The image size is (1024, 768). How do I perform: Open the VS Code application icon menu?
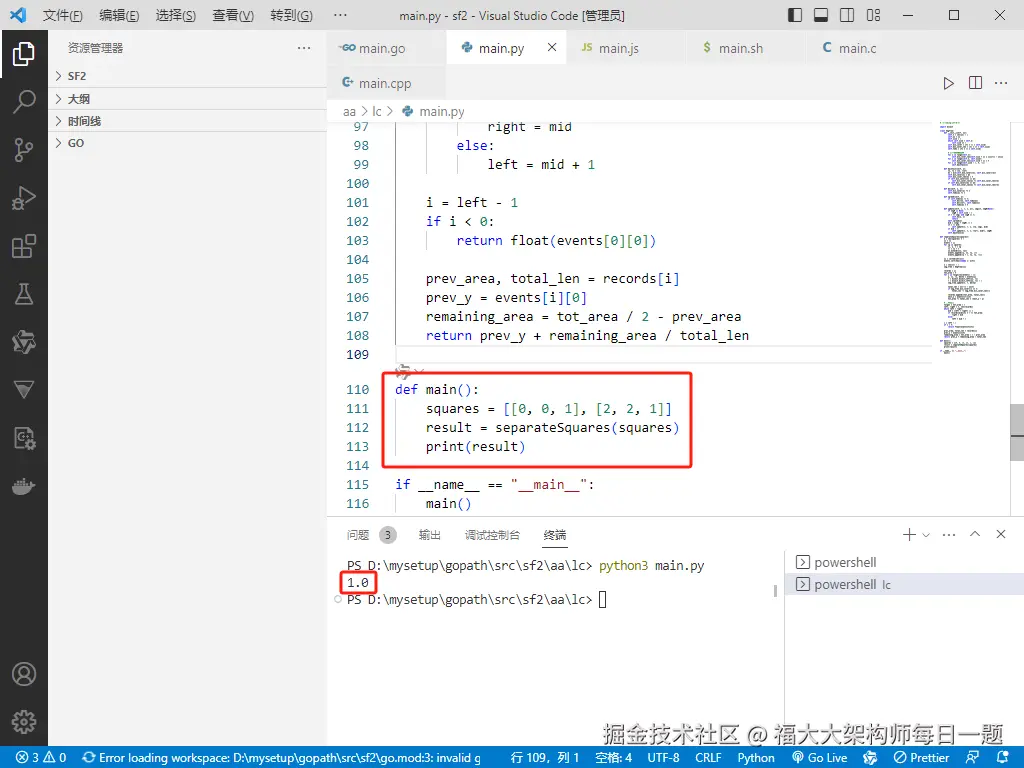pos(18,14)
